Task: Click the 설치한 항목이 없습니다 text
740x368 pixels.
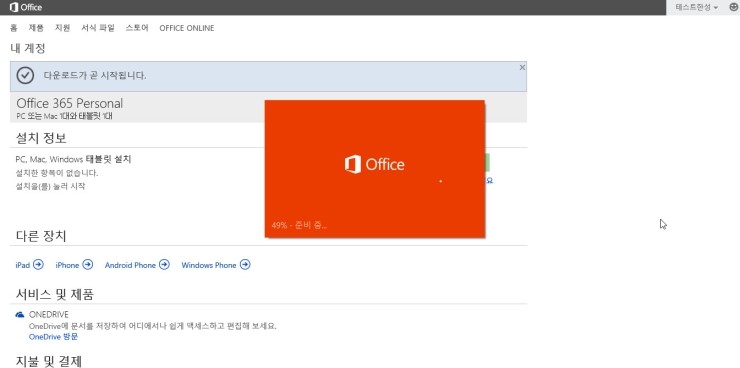Action: pyautogui.click(x=57, y=173)
